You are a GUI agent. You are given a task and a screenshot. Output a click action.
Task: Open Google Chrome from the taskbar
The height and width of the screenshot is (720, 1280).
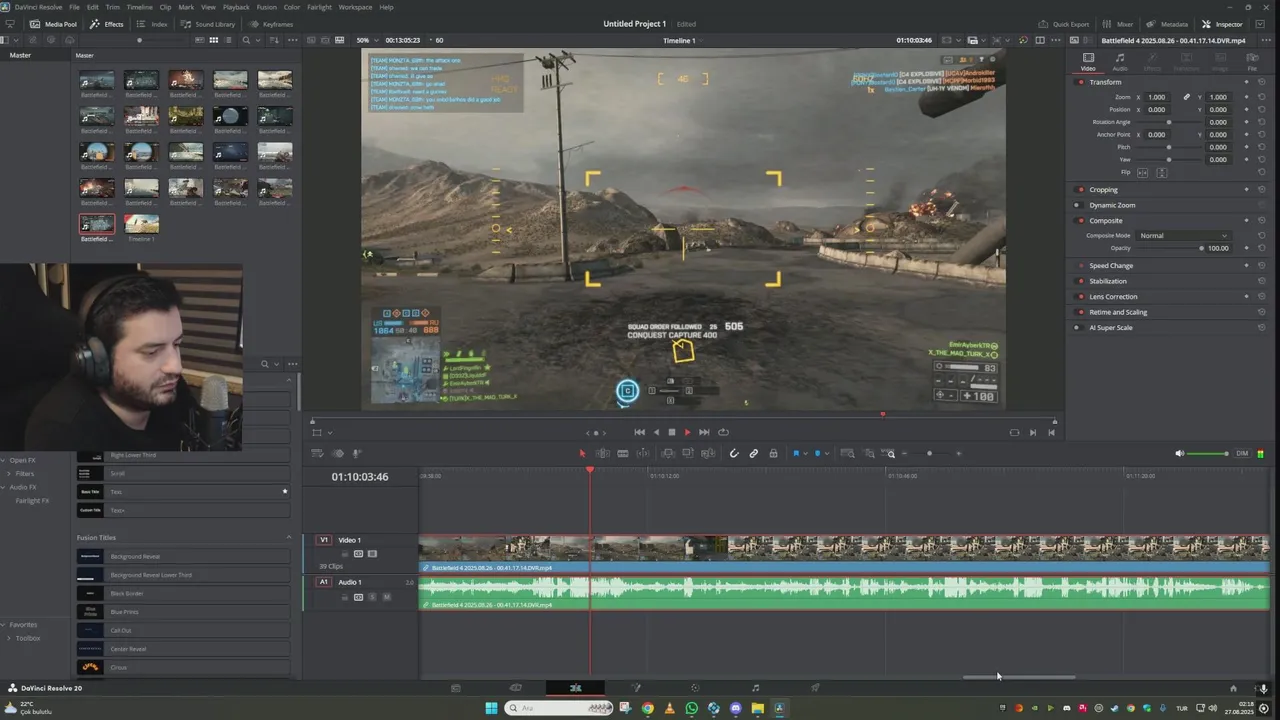point(647,708)
